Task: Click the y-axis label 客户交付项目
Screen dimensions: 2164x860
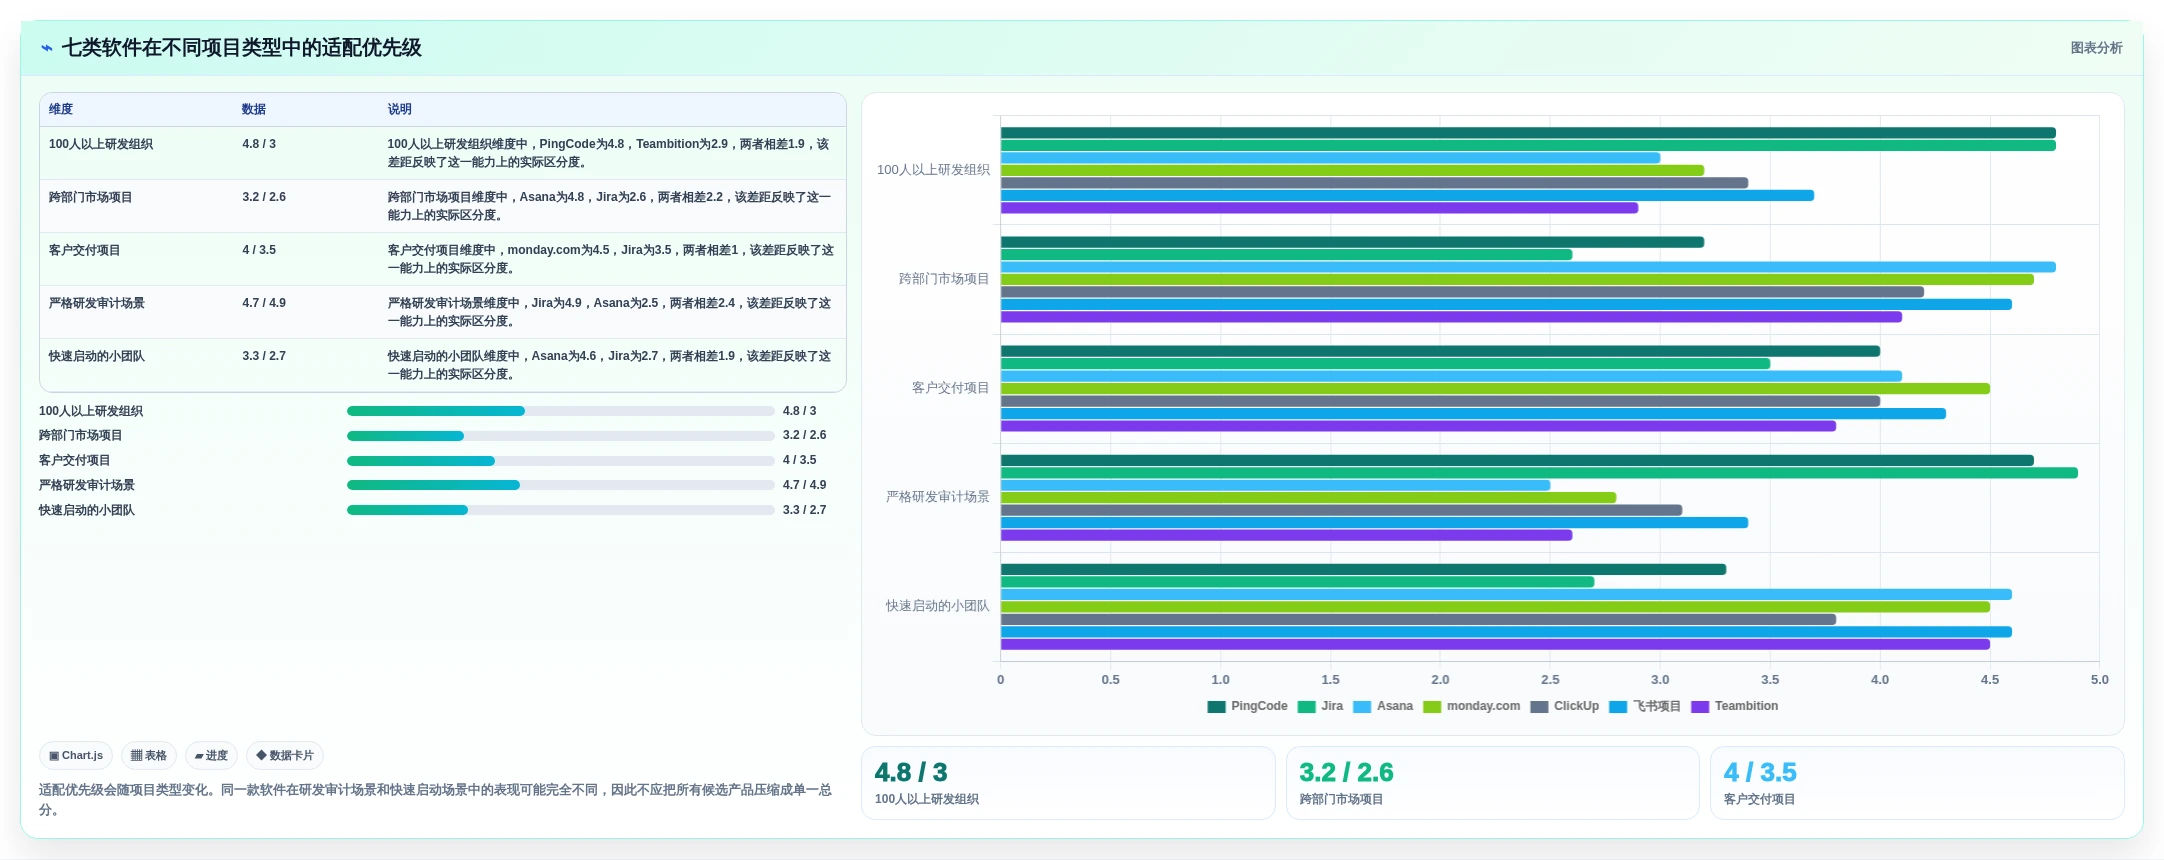Action: click(950, 388)
